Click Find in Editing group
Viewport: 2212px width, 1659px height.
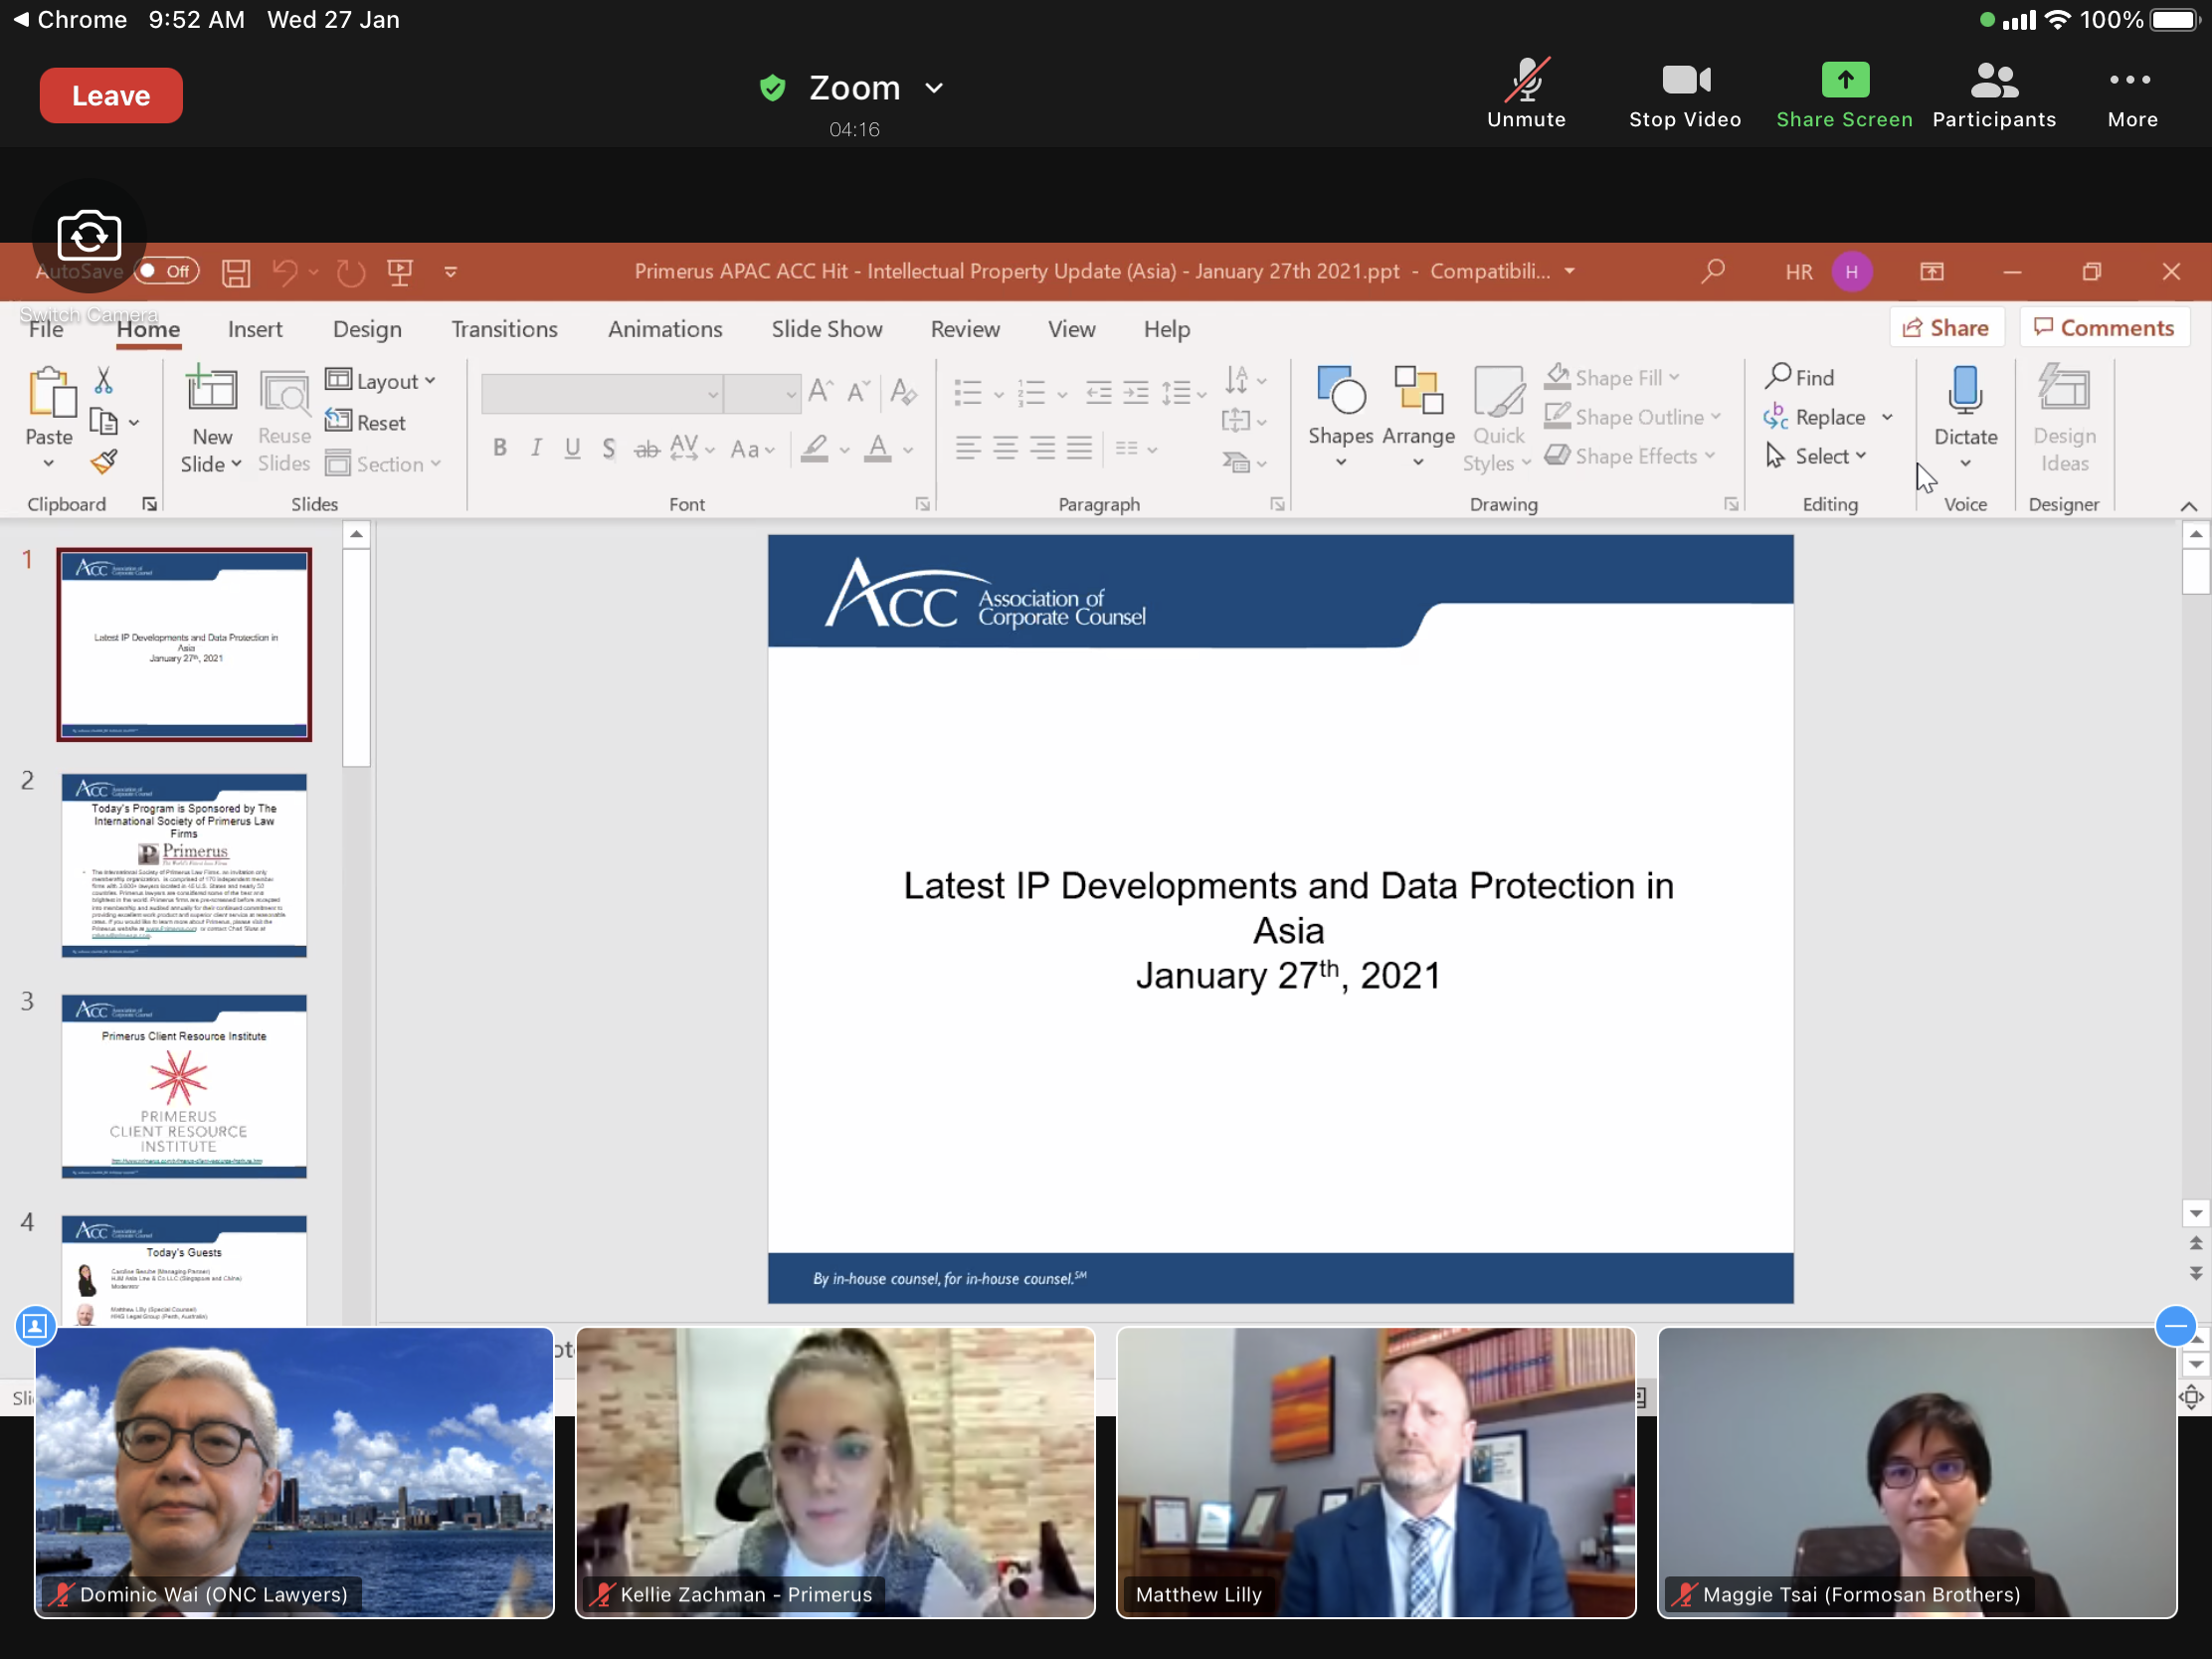[x=1799, y=377]
